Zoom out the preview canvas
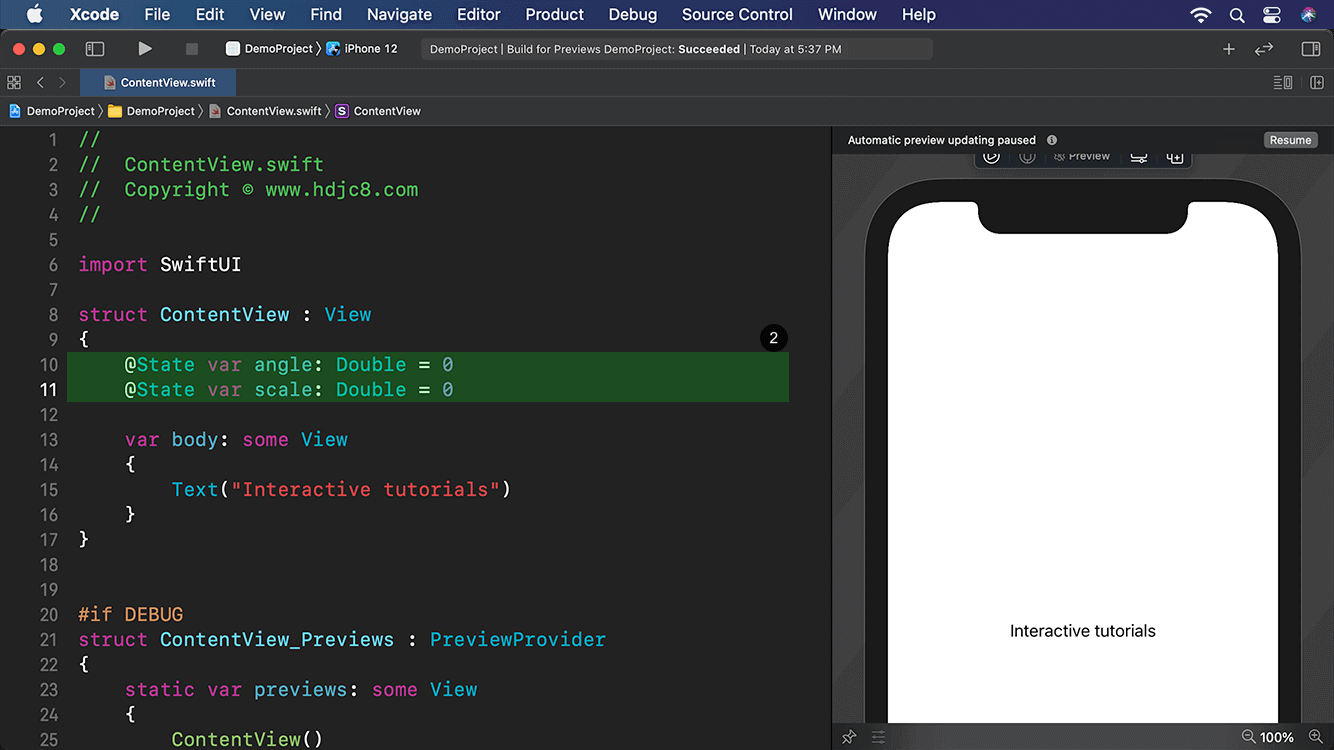 [1248, 737]
